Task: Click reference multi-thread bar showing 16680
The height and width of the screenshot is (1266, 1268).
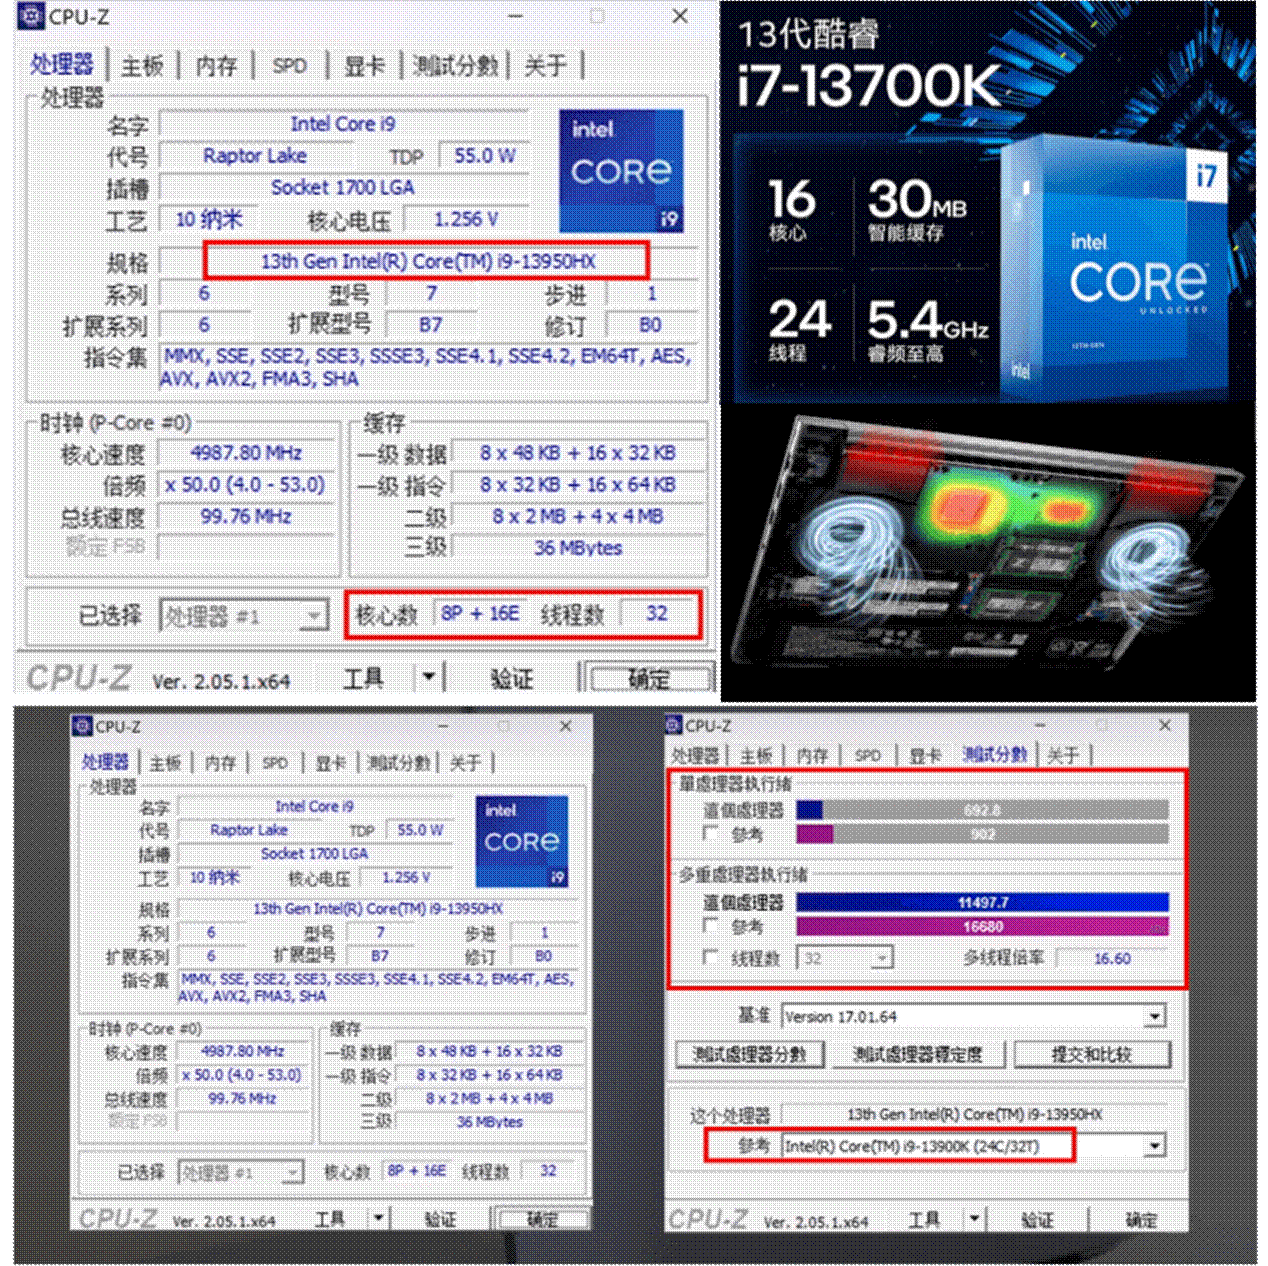Action: coord(982,926)
